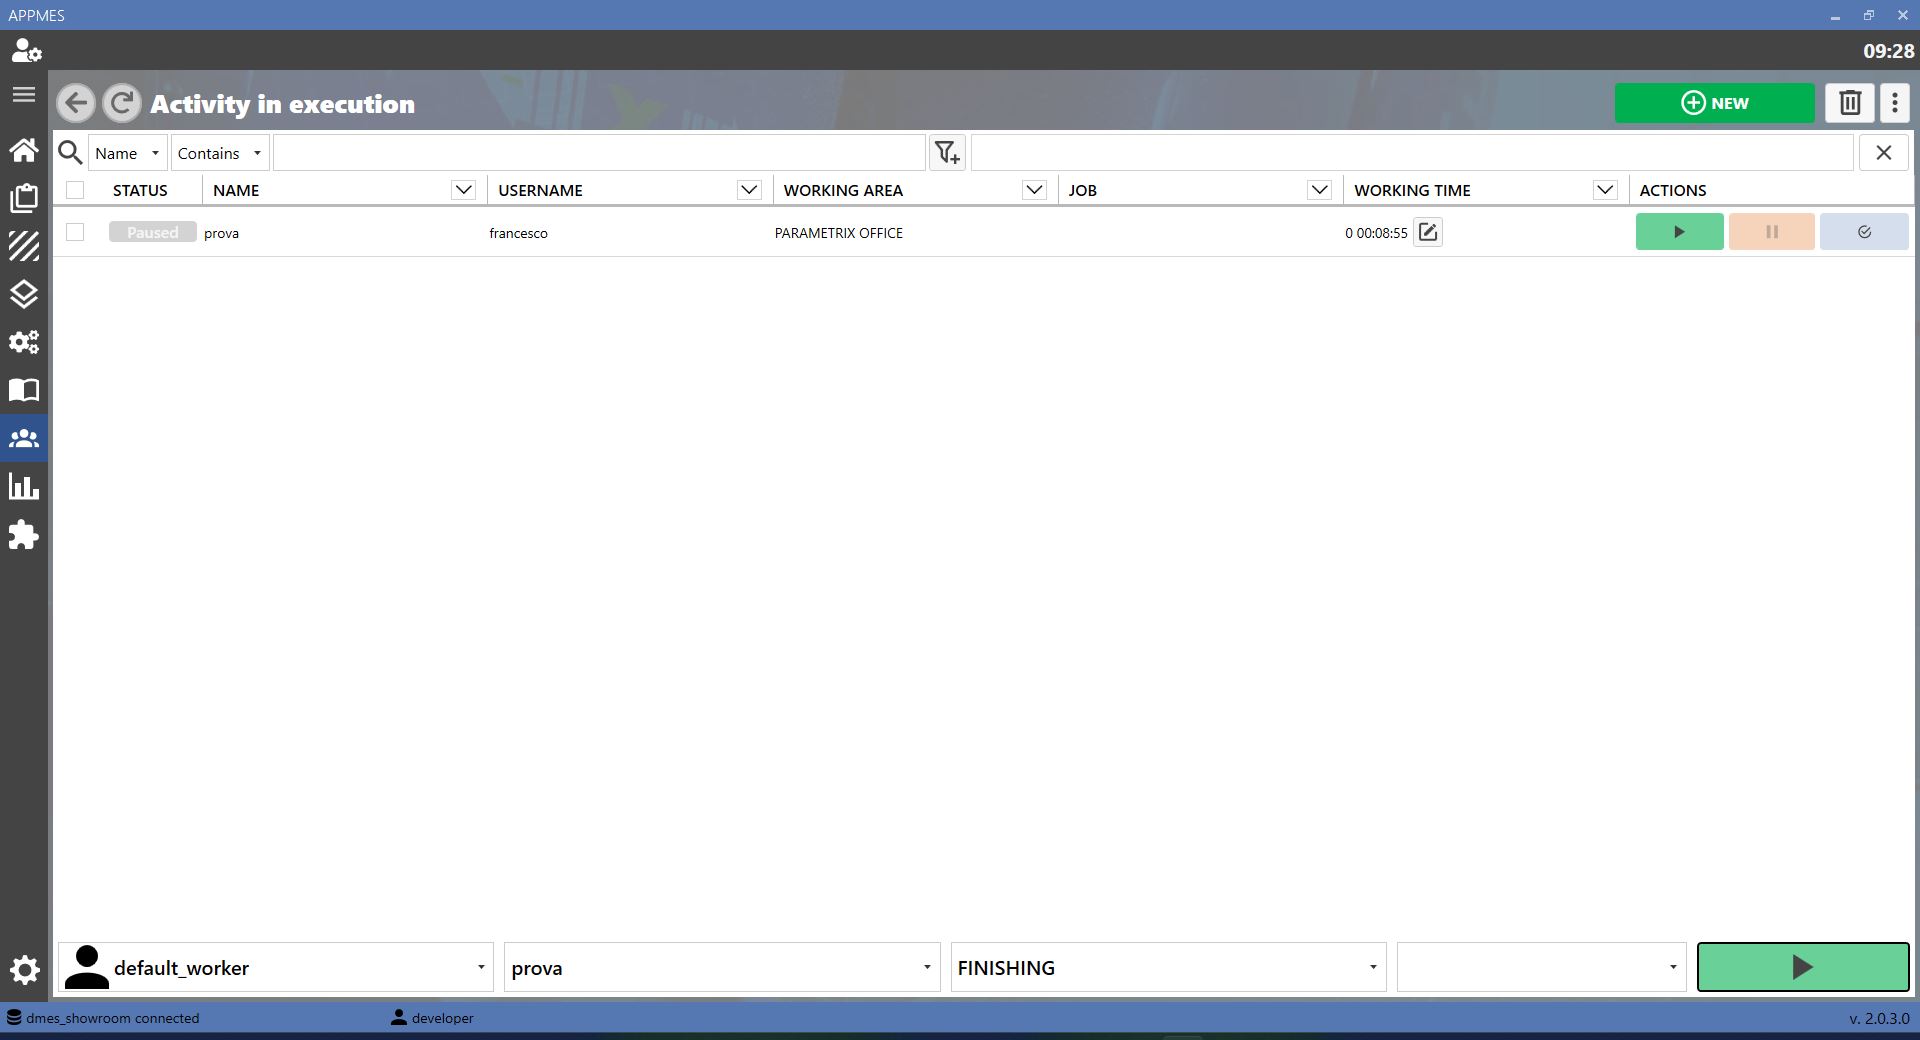Edit working time of prova
Screen dimensions: 1920x1040
pyautogui.click(x=1428, y=232)
